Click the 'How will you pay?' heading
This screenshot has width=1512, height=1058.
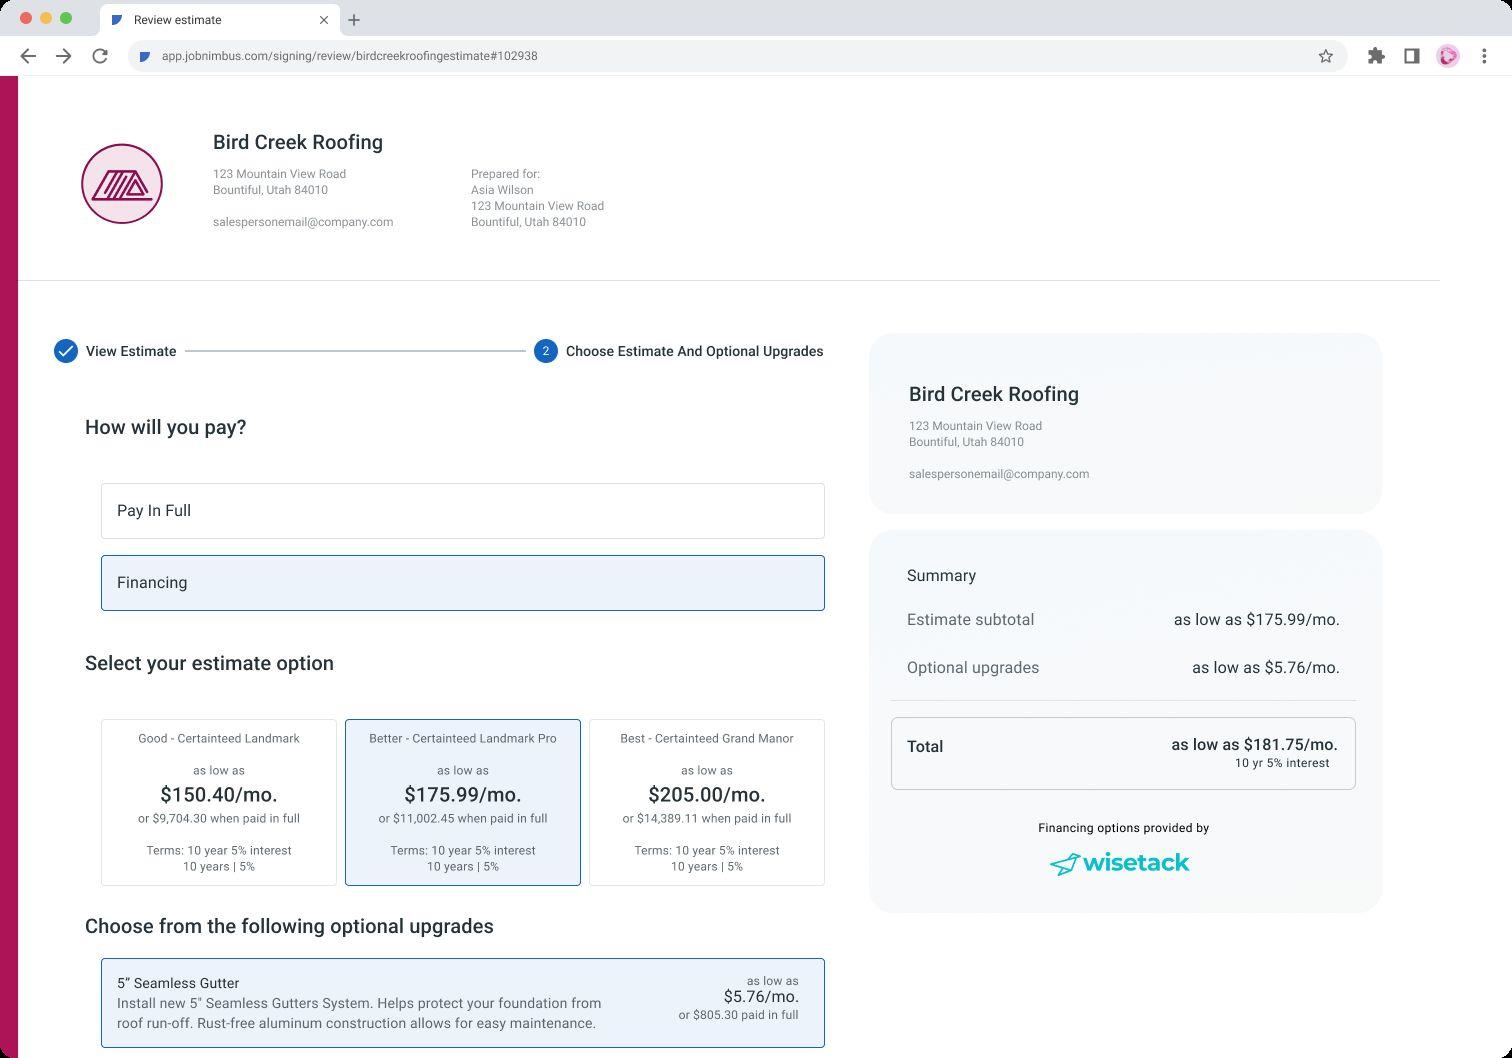(166, 427)
